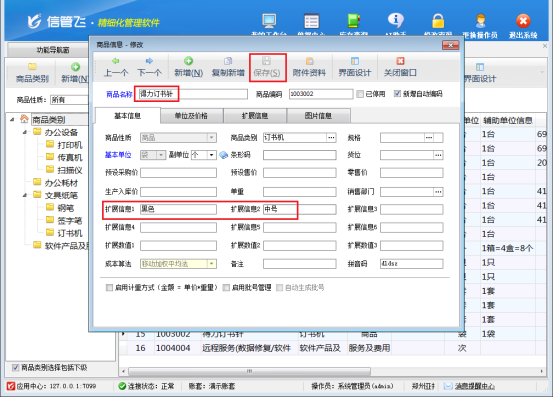554x398 pixels.
Task: Open 货位 picker ellipsis button
Action: pyautogui.click(x=438, y=155)
